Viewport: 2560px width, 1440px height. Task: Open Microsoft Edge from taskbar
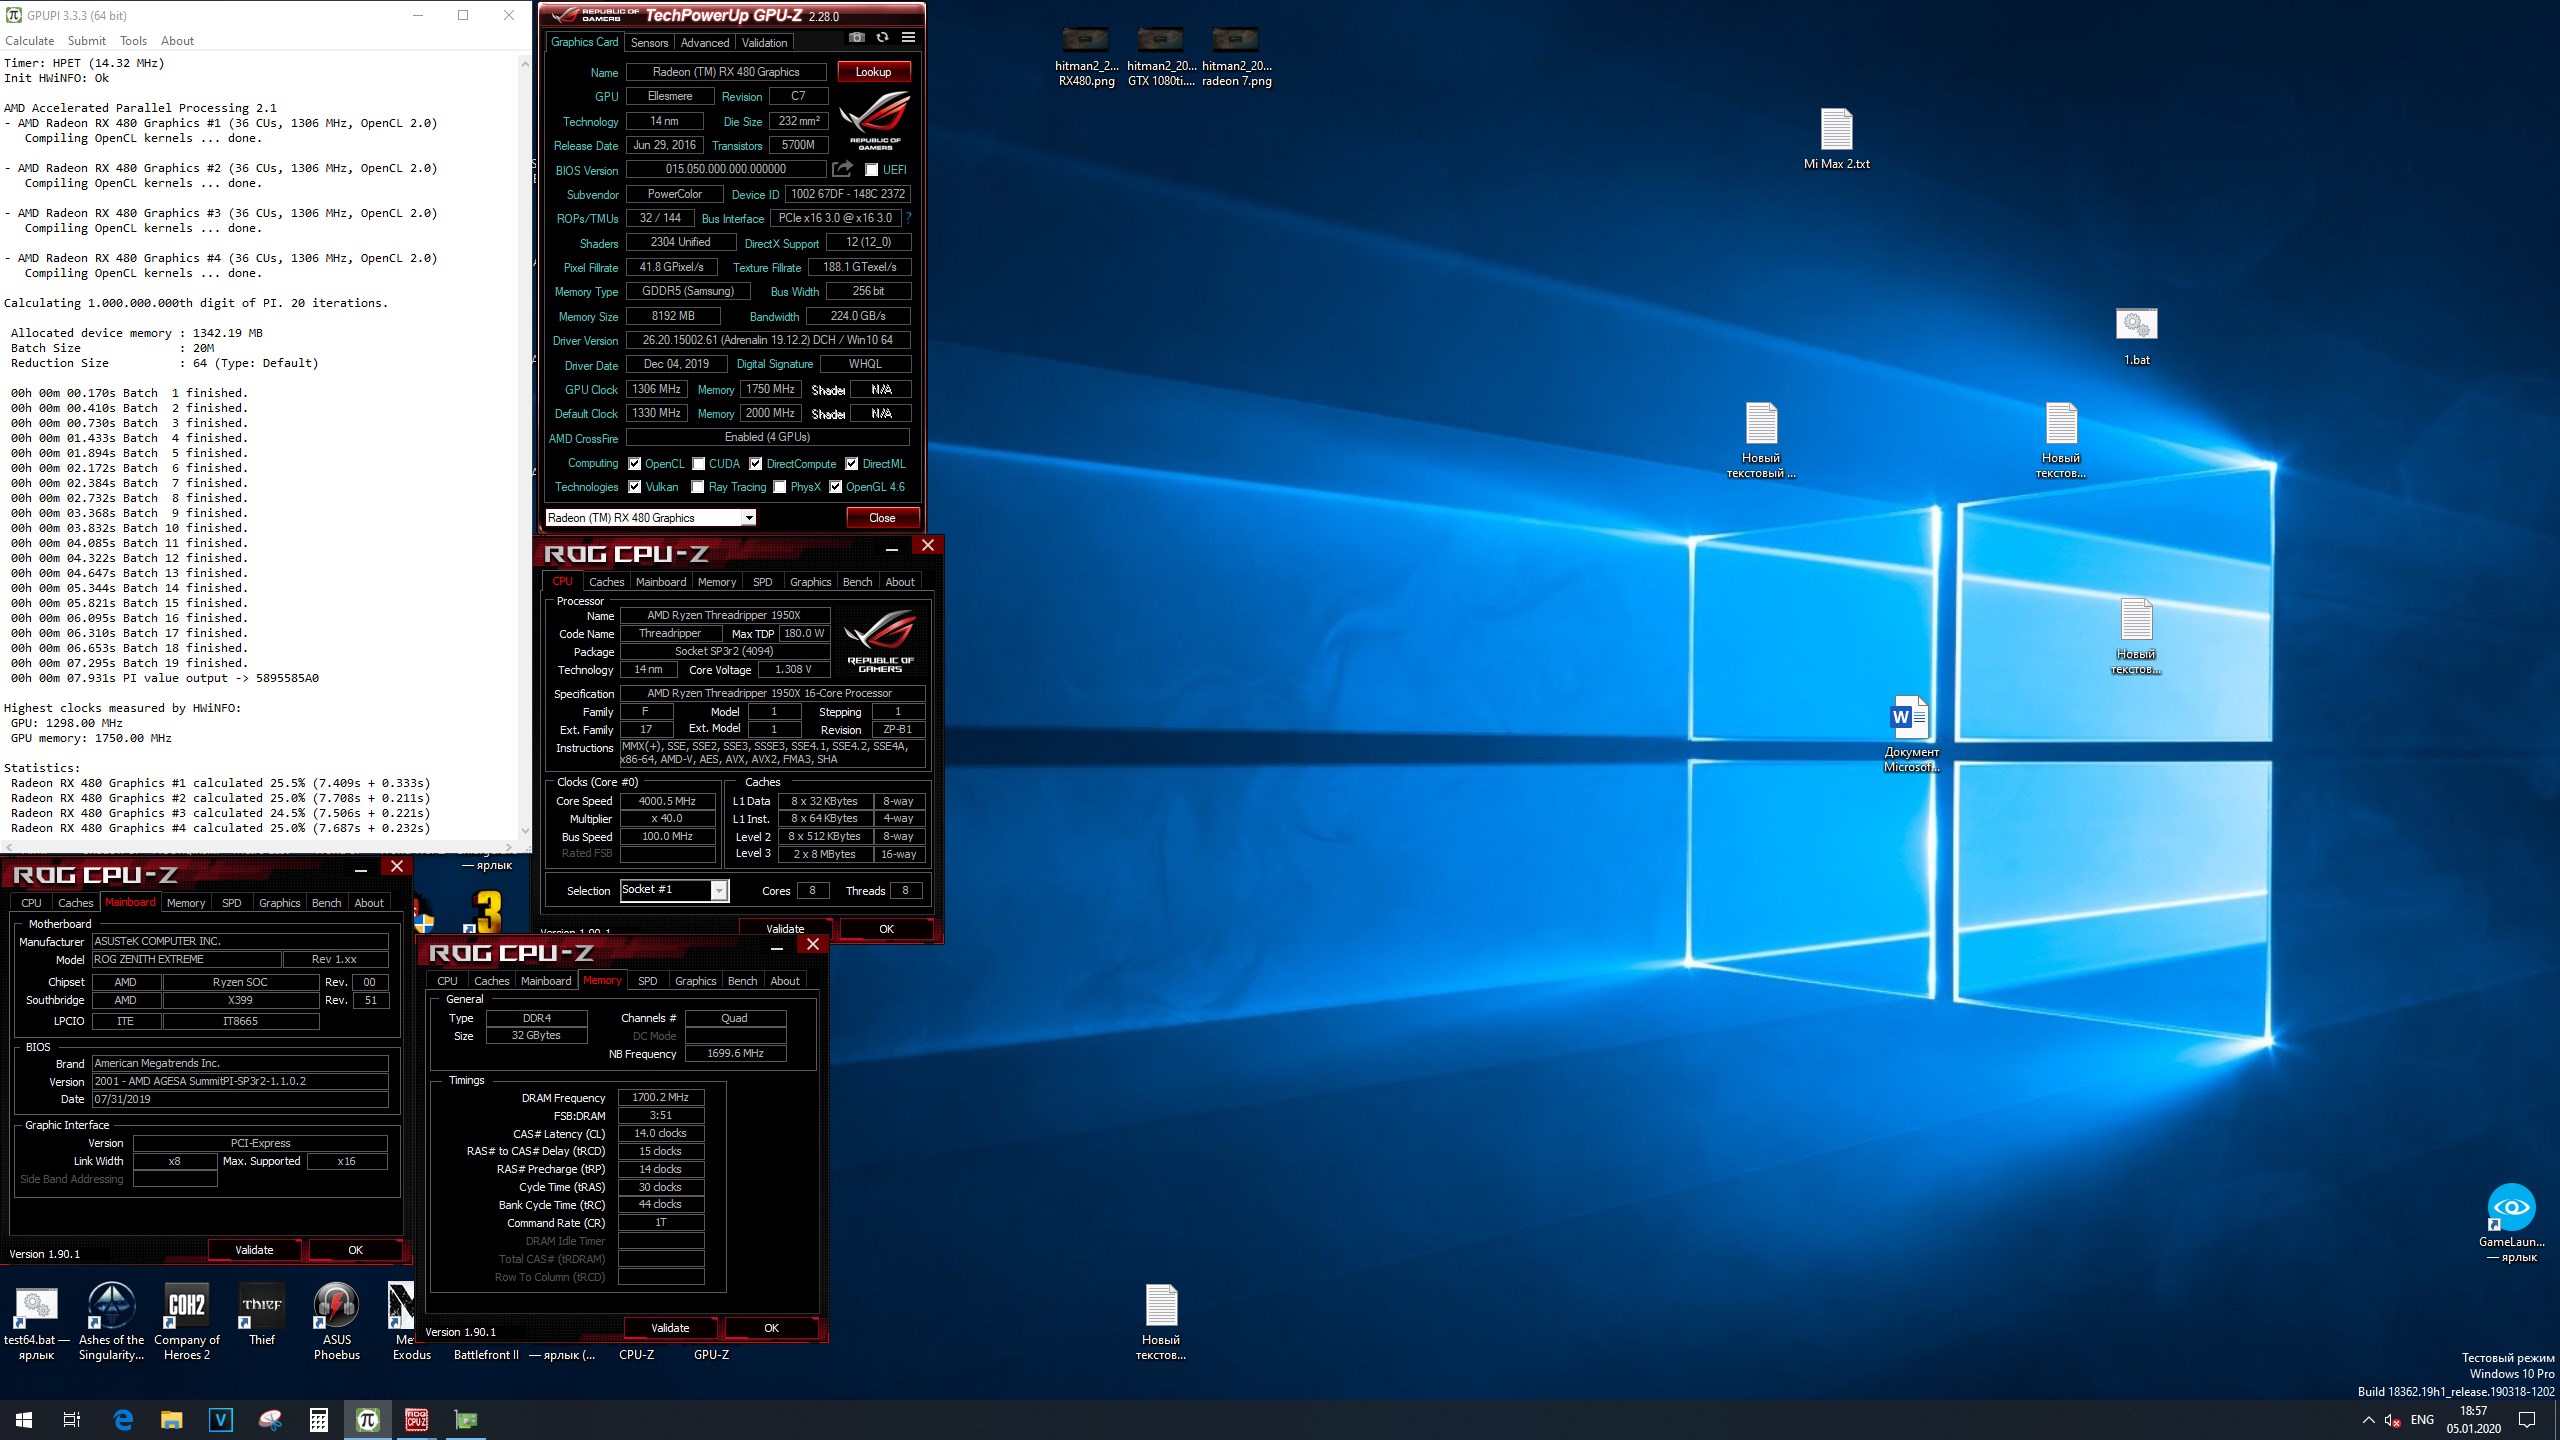(123, 1419)
